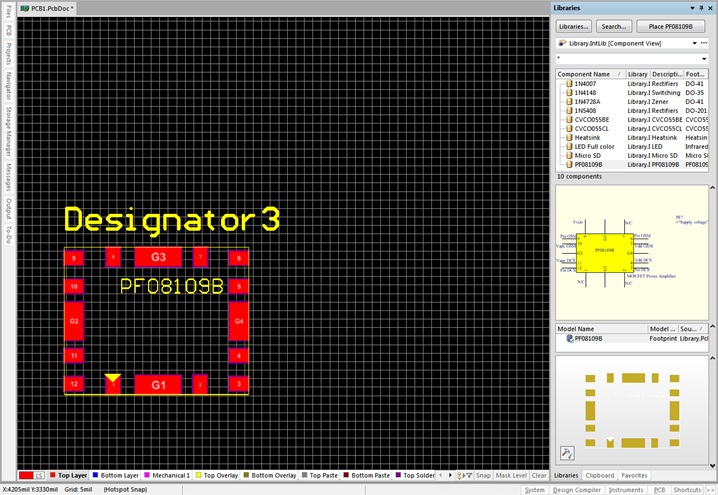Switch to the Top Layer tab
718x495 pixels.
coord(68,475)
